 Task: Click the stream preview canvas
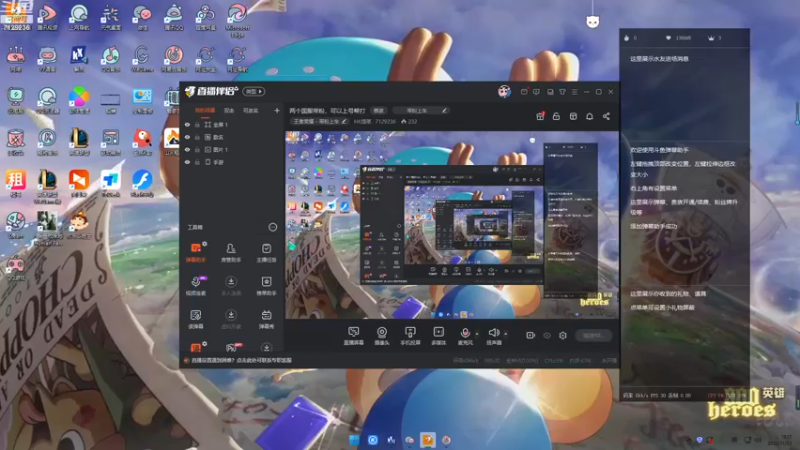(452, 225)
